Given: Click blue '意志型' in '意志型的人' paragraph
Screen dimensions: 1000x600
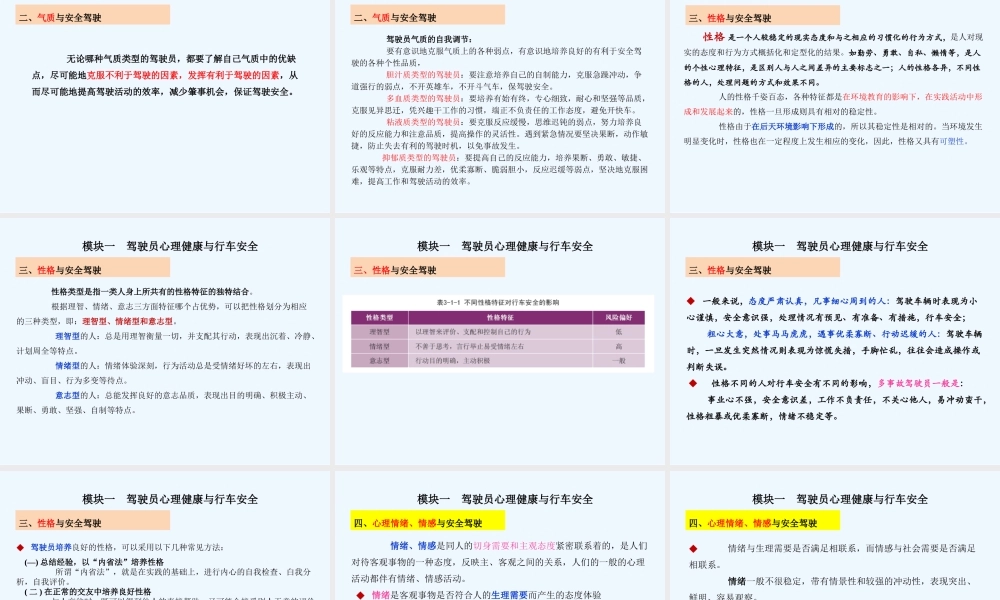Looking at the screenshot, I should [x=68, y=395].
